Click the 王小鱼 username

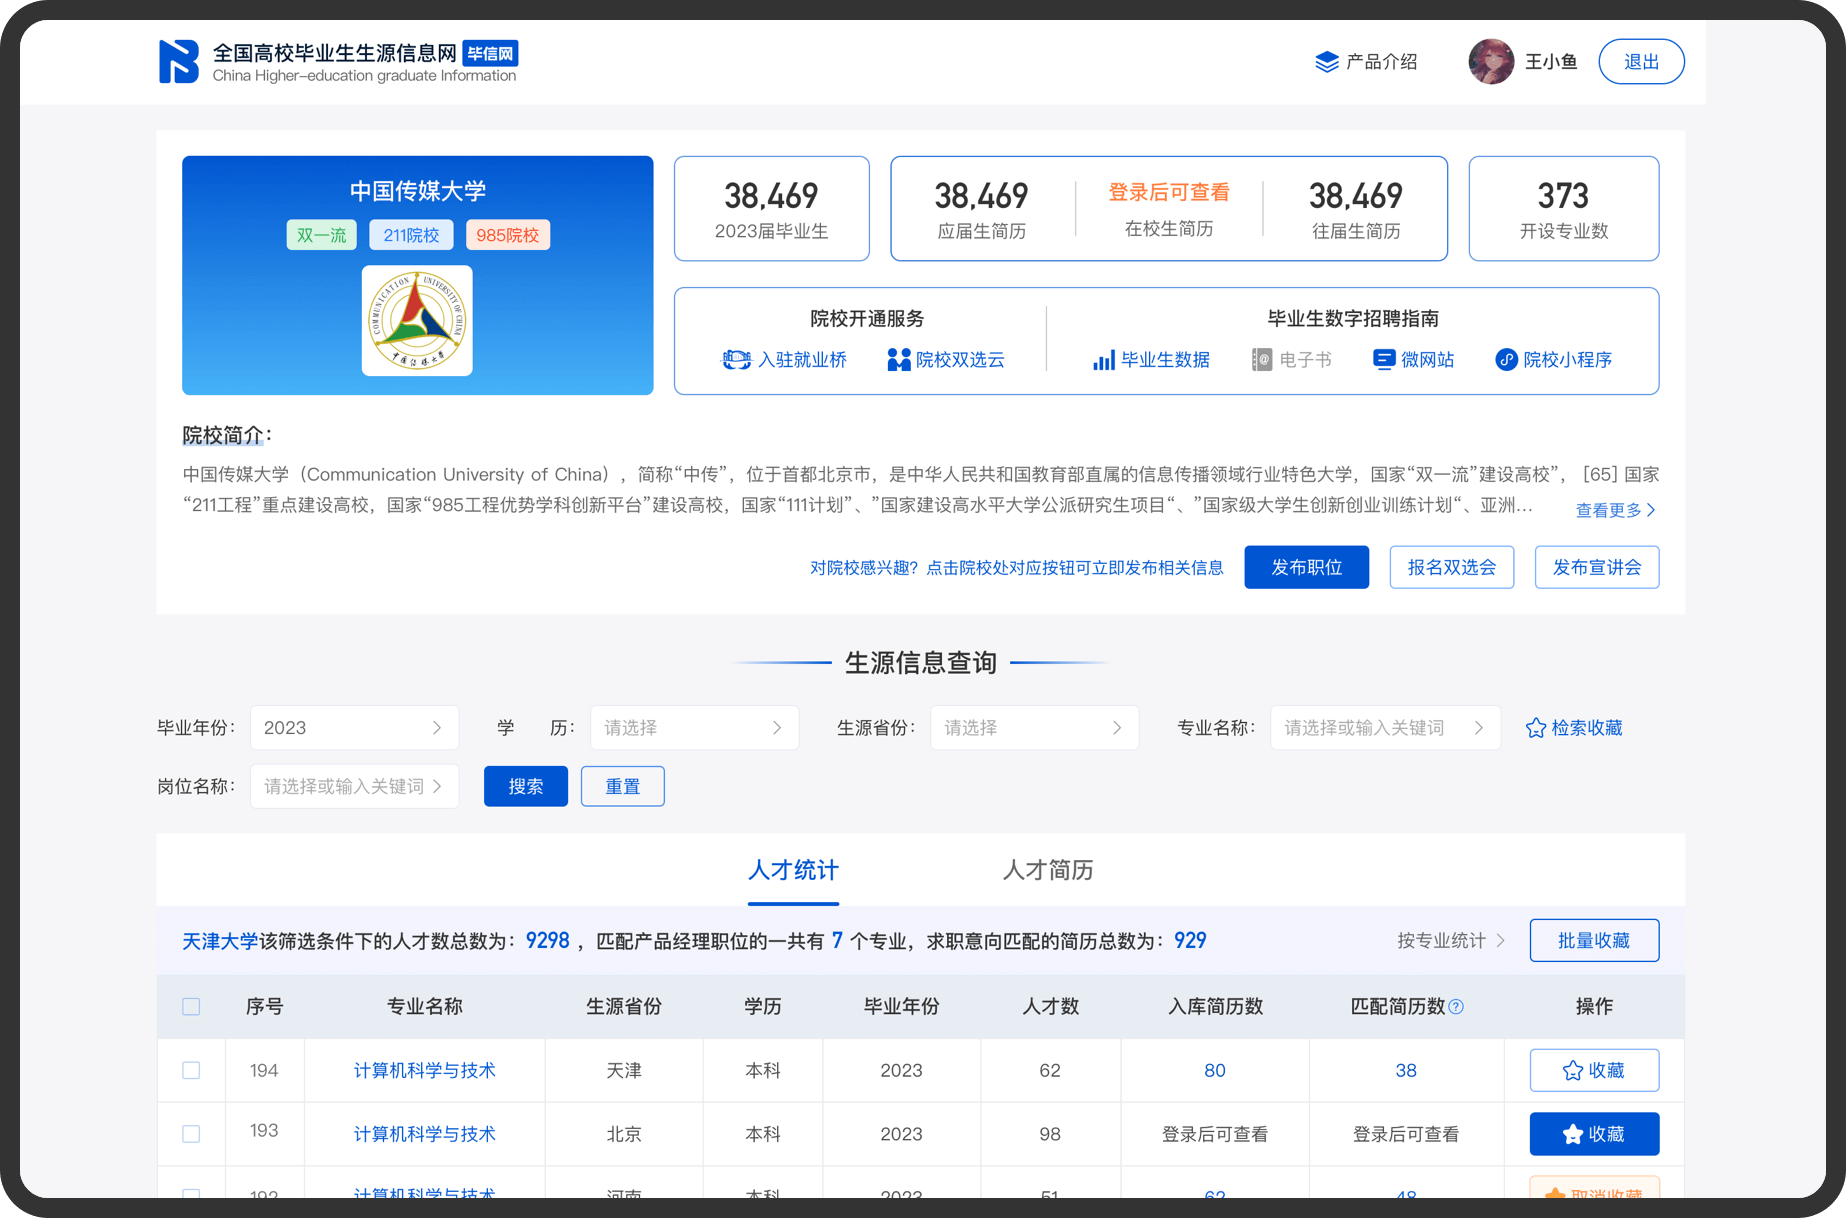[x=1551, y=62]
